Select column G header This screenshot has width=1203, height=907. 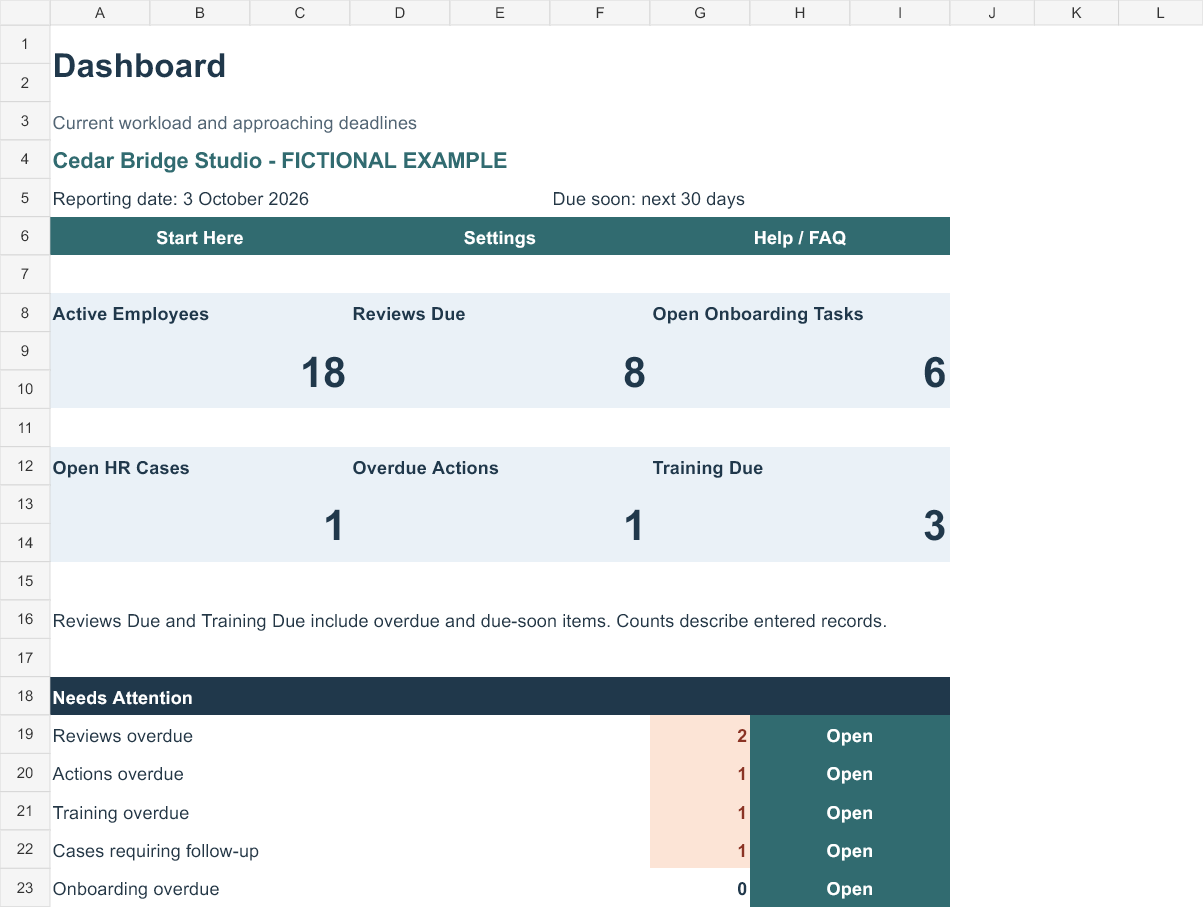pyautogui.click(x=700, y=13)
